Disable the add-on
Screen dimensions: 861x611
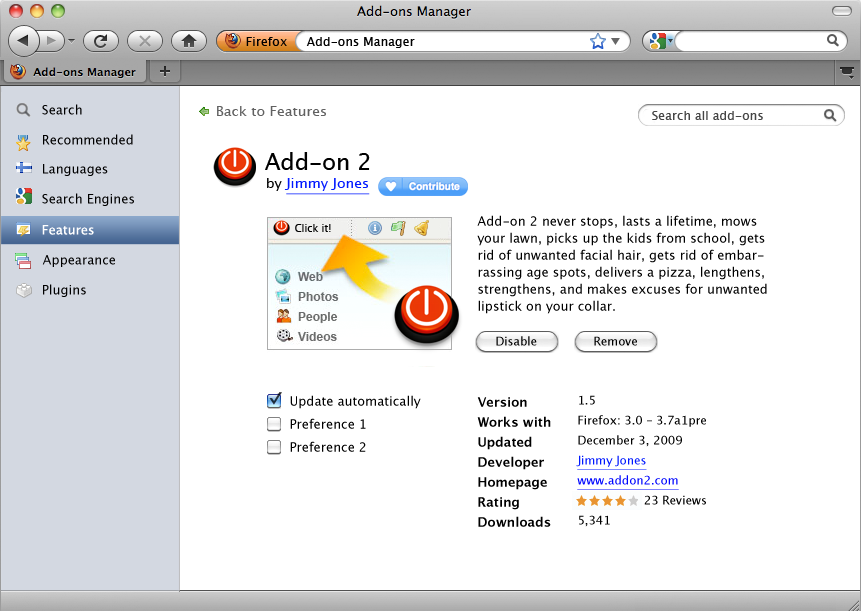click(x=517, y=341)
